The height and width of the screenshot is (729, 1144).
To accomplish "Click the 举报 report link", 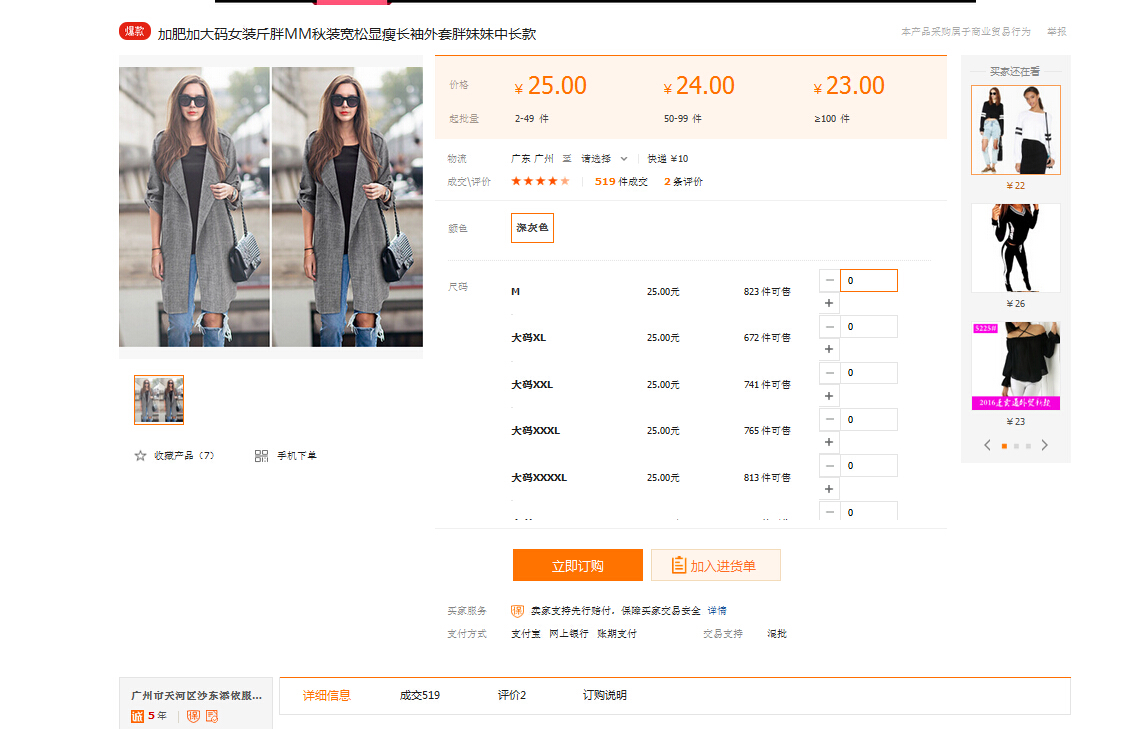I will 1057,32.
